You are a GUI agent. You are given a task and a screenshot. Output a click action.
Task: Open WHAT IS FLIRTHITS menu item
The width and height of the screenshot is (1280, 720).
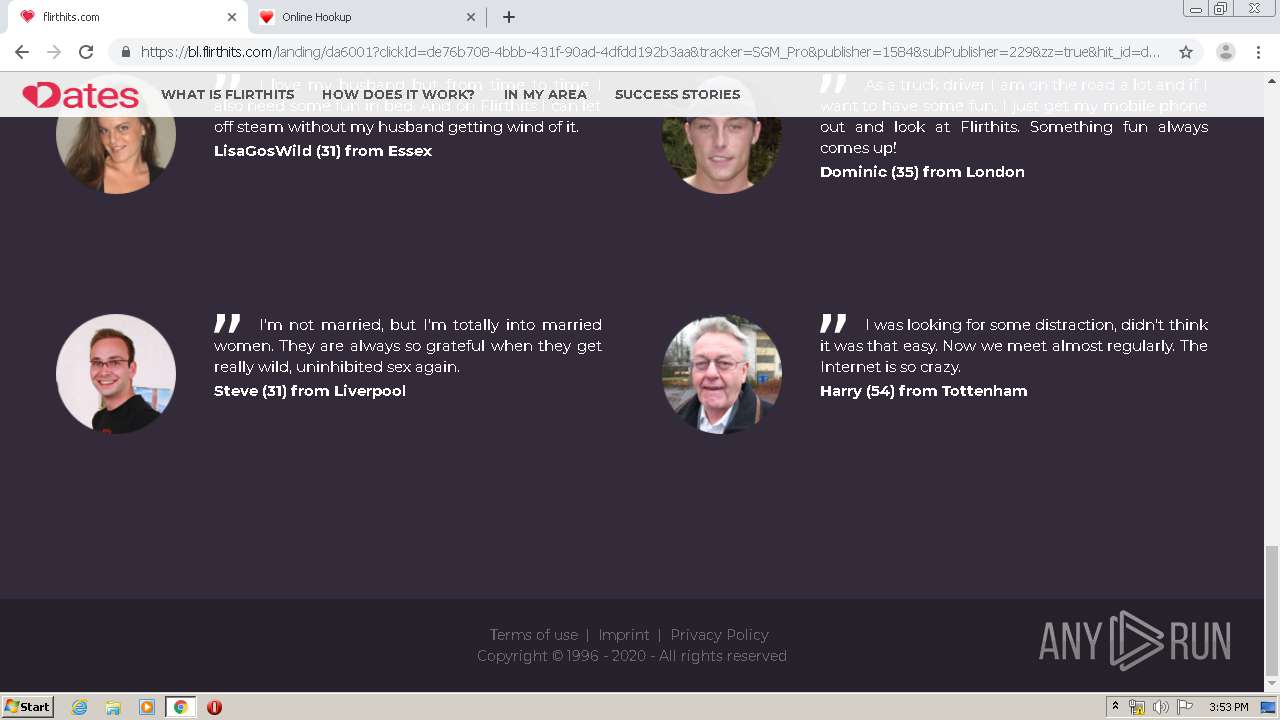[227, 95]
